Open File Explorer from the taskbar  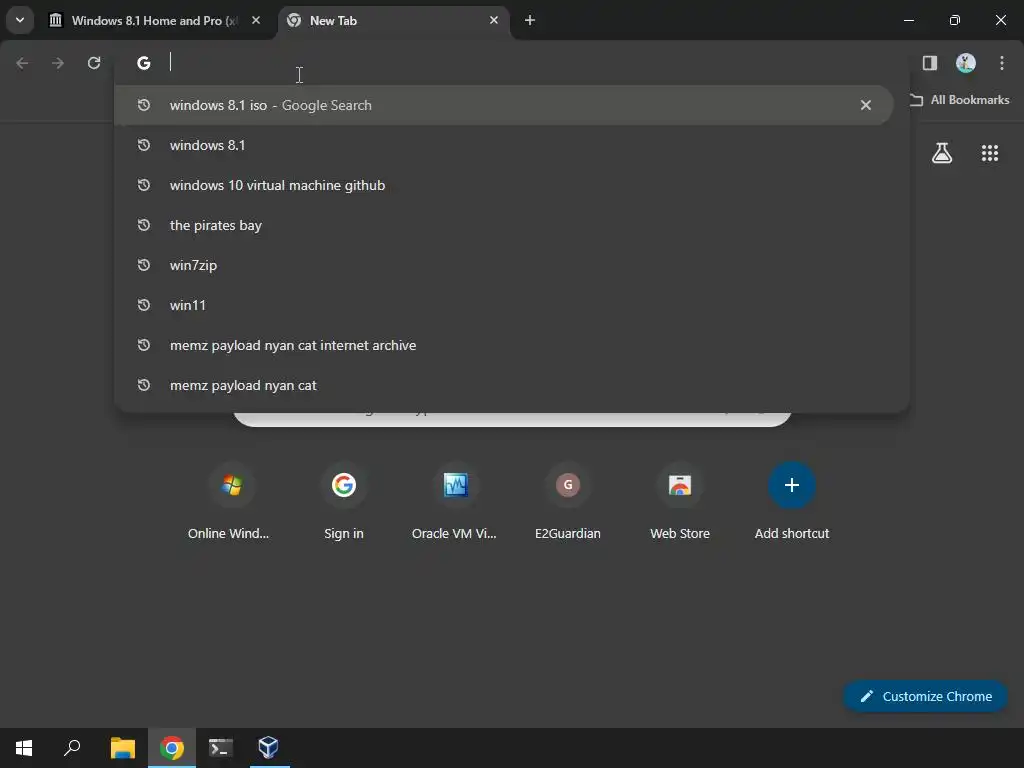click(x=122, y=748)
